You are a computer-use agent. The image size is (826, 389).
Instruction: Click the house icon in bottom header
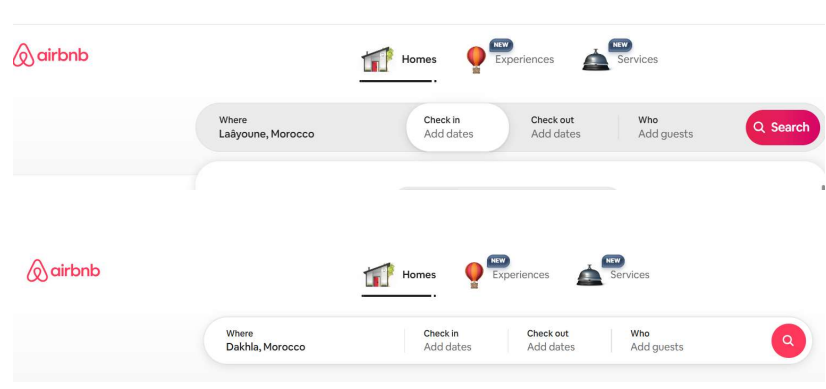[379, 275]
